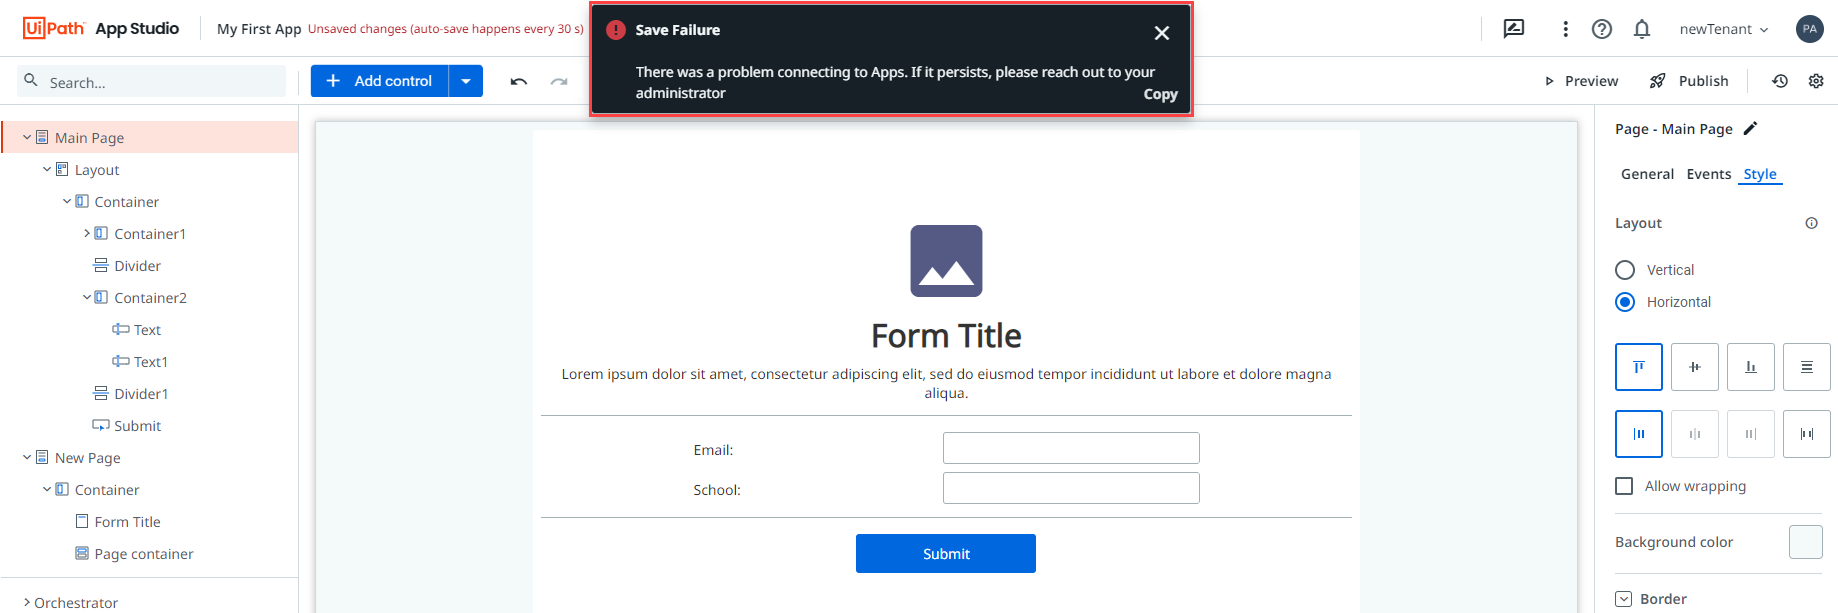Image resolution: width=1838 pixels, height=613 pixels.
Task: Close the Save Failure notification
Action: 1162,33
